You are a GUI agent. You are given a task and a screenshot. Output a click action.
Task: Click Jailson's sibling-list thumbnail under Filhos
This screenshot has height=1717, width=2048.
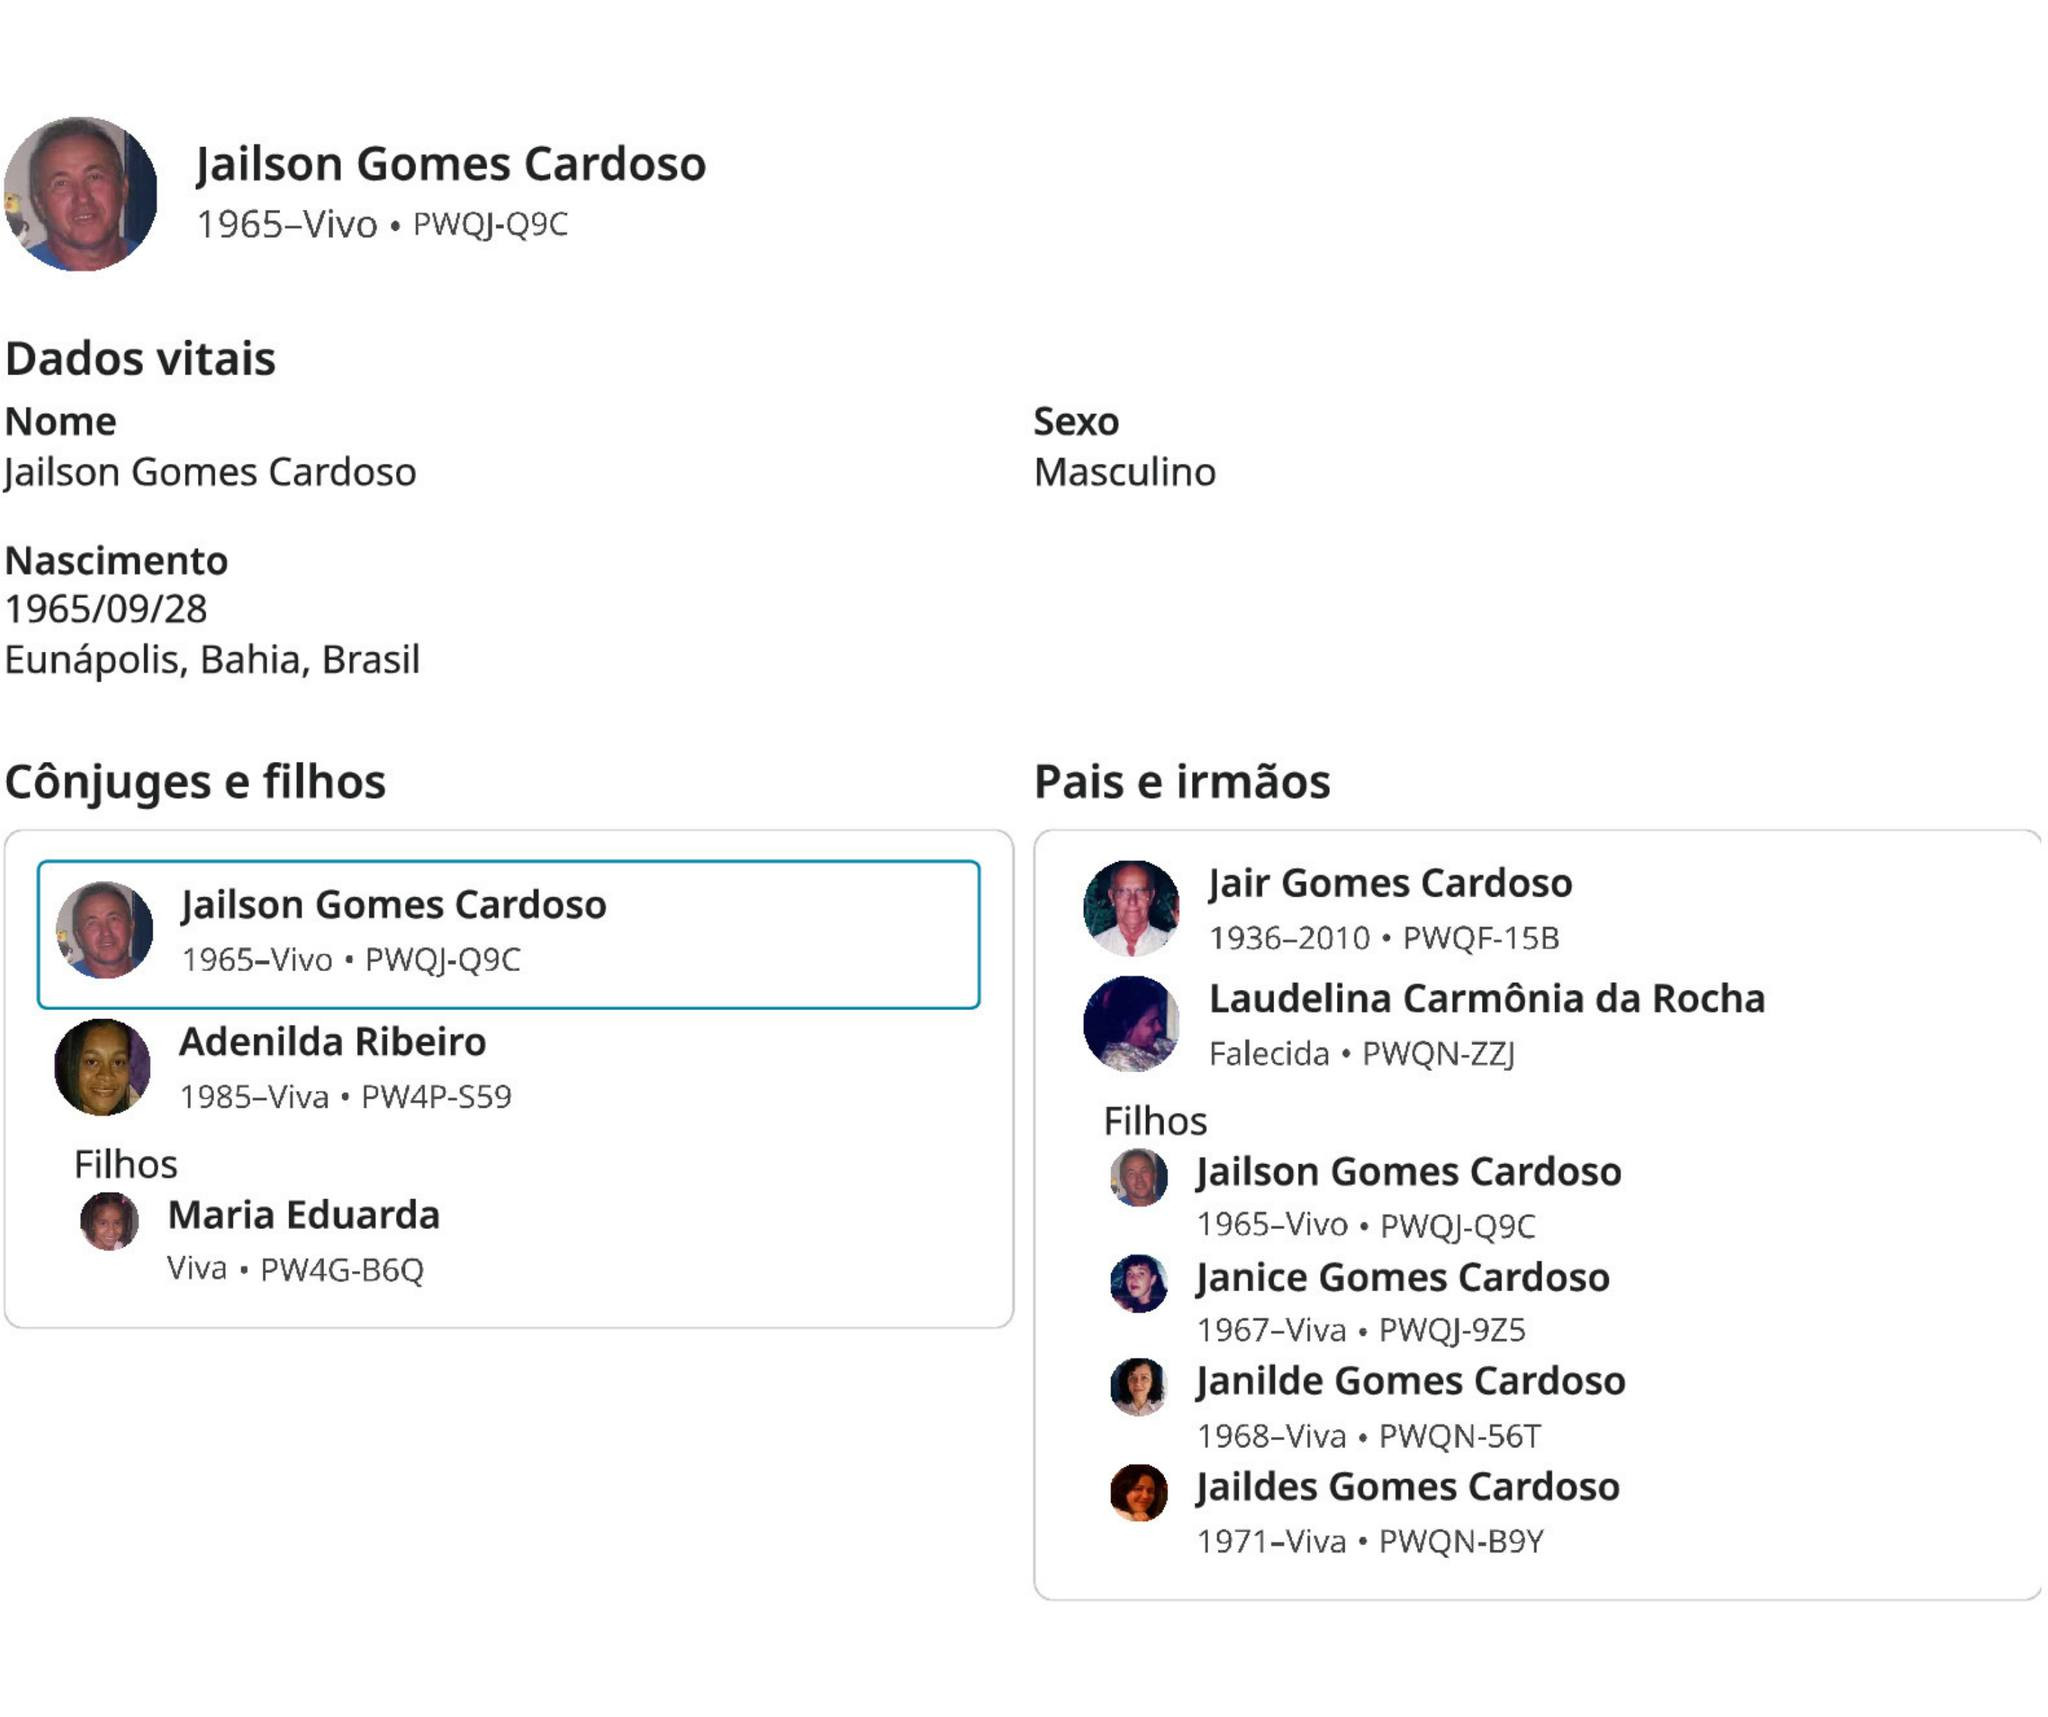[x=1138, y=1177]
